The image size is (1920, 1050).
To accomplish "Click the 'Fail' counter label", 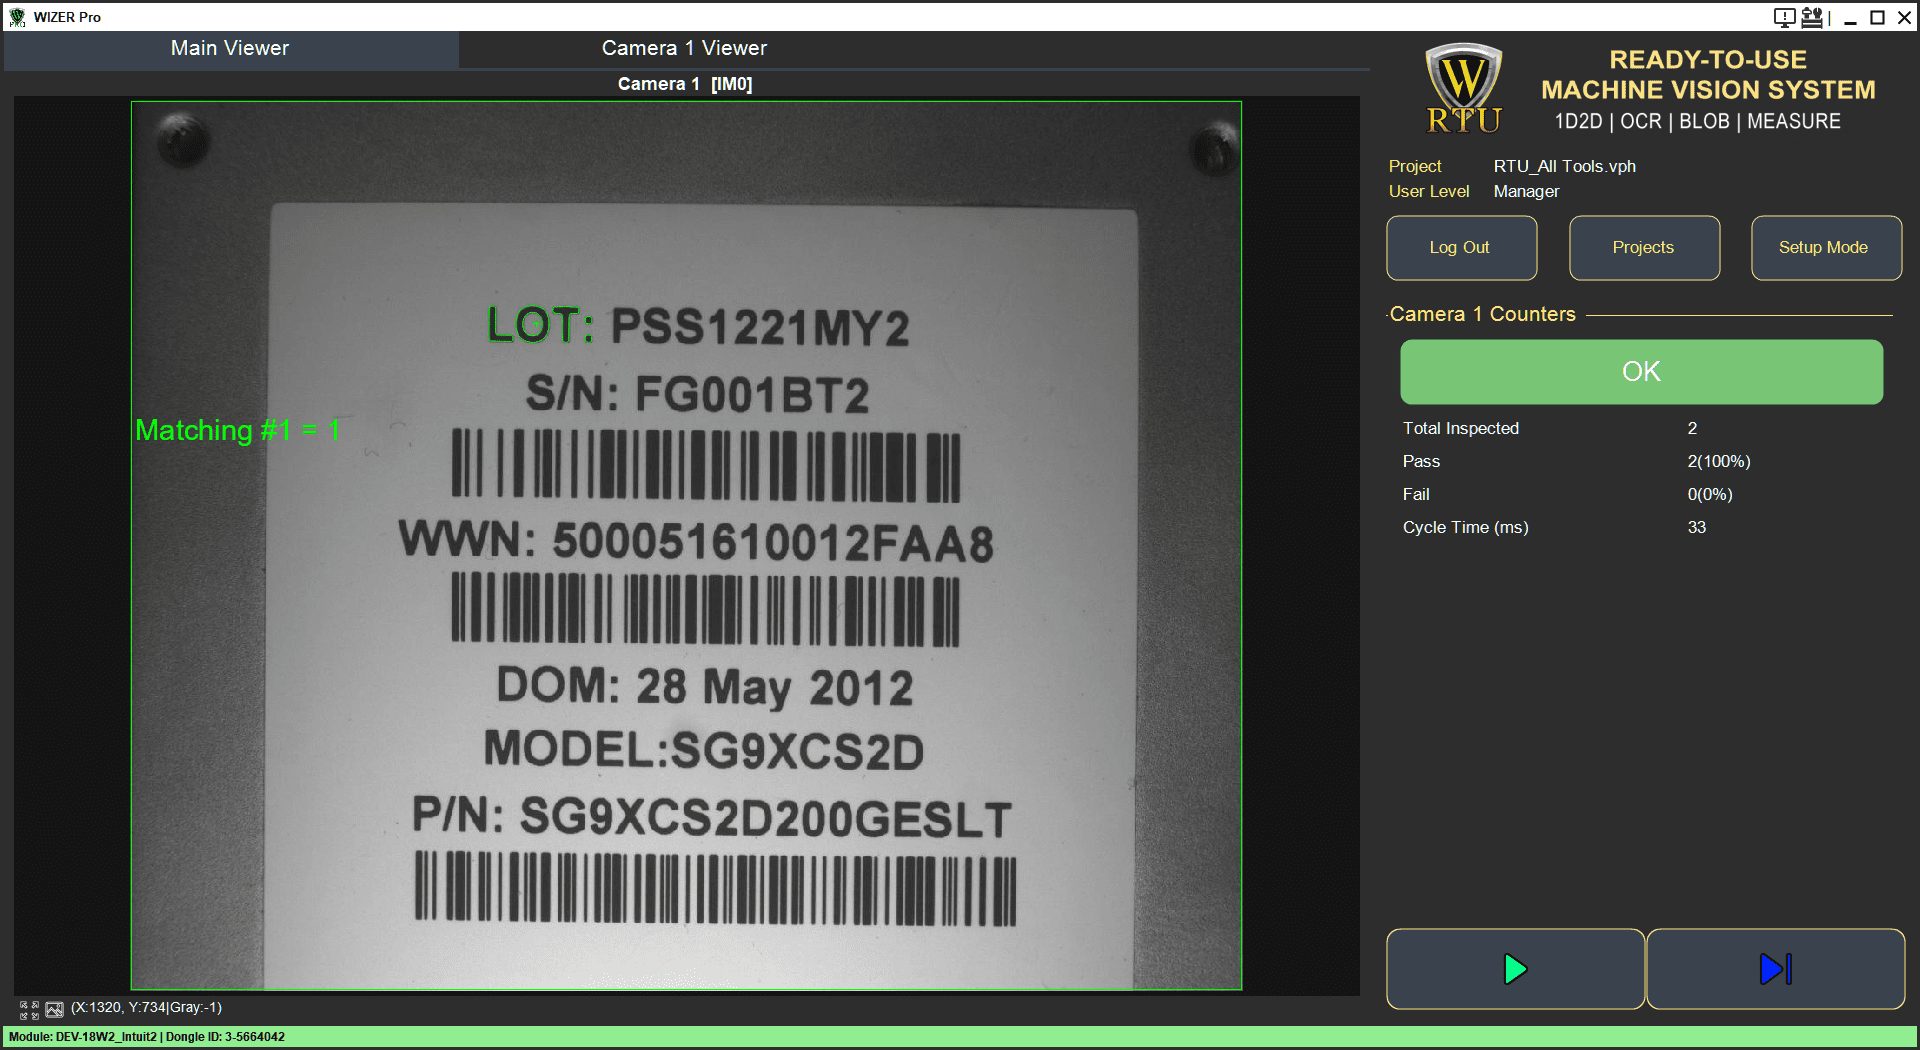I will [x=1416, y=494].
